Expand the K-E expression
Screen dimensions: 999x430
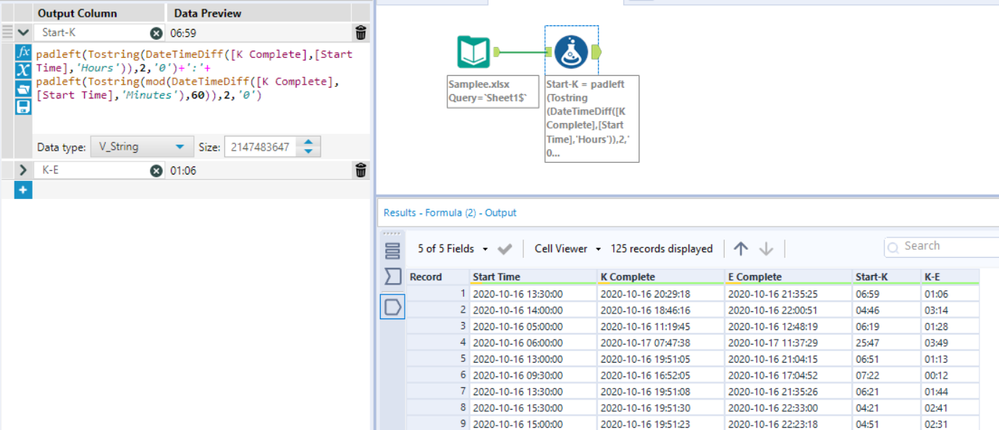point(23,170)
